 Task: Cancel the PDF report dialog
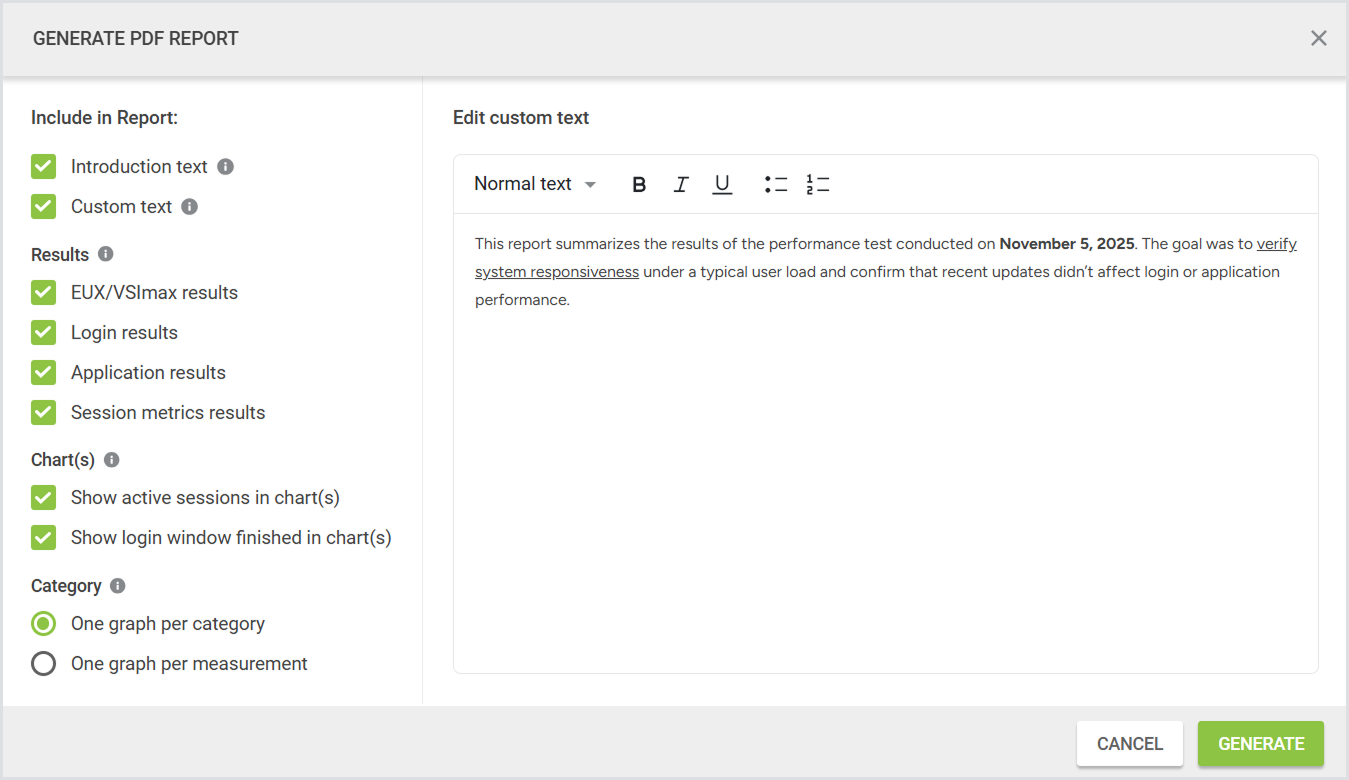pyautogui.click(x=1129, y=744)
